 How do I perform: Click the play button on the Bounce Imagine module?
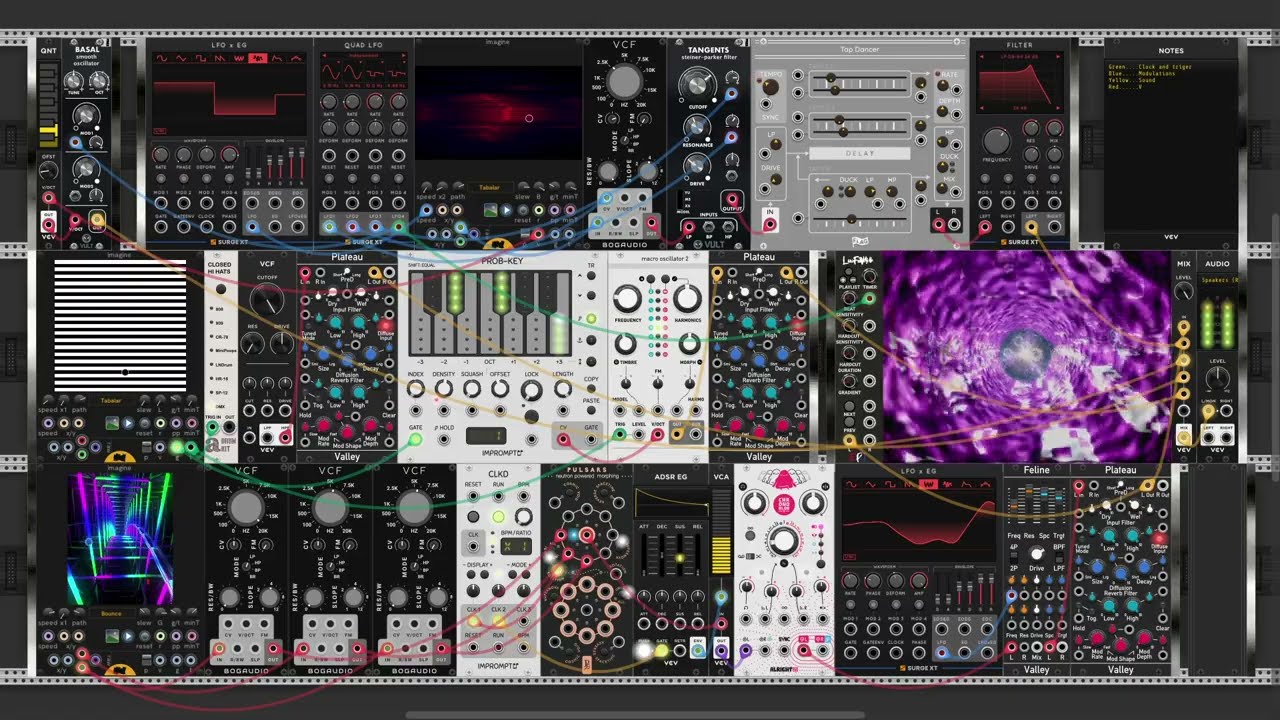[x=128, y=636]
